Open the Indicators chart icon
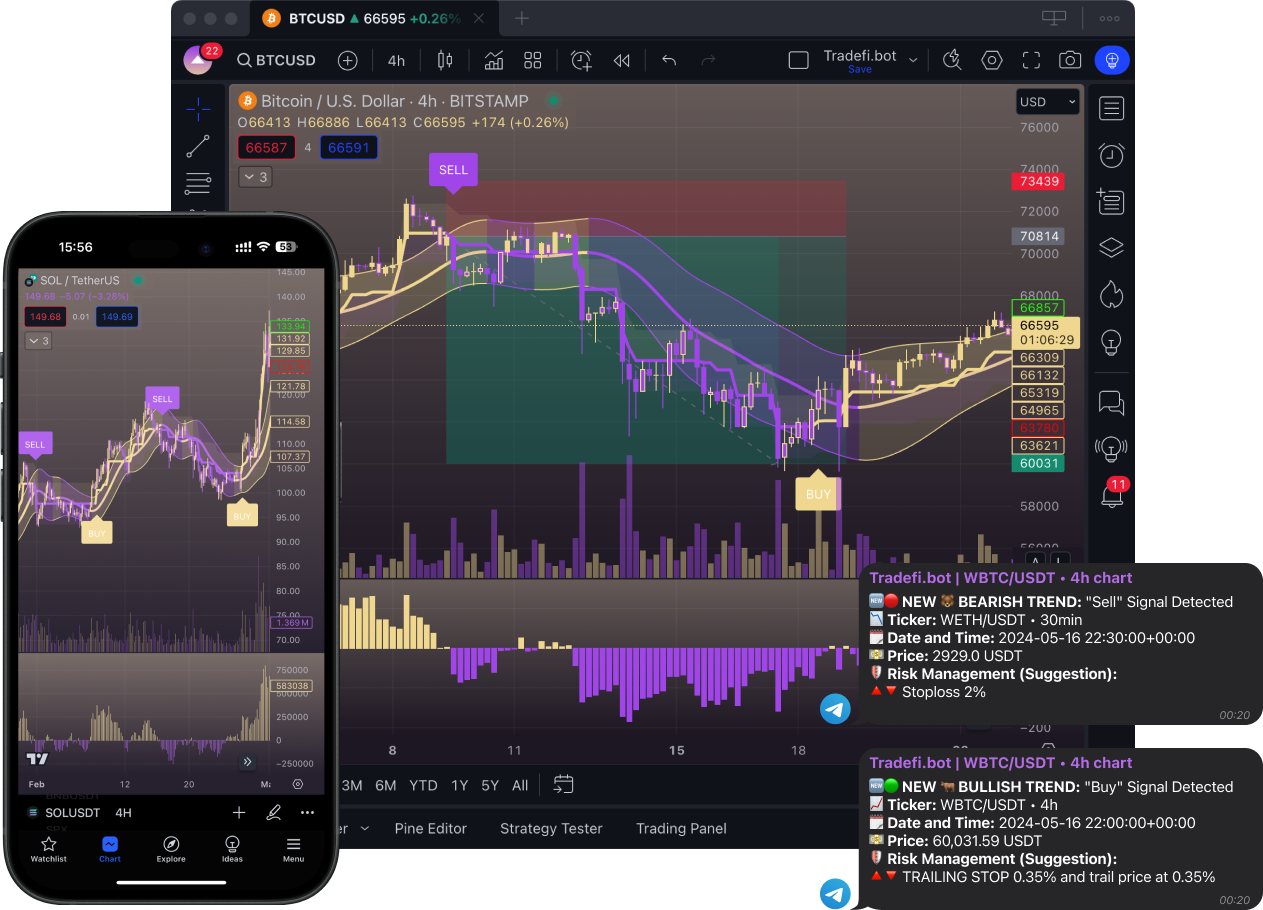Screen dimensions: 1263x910 click(x=493, y=60)
